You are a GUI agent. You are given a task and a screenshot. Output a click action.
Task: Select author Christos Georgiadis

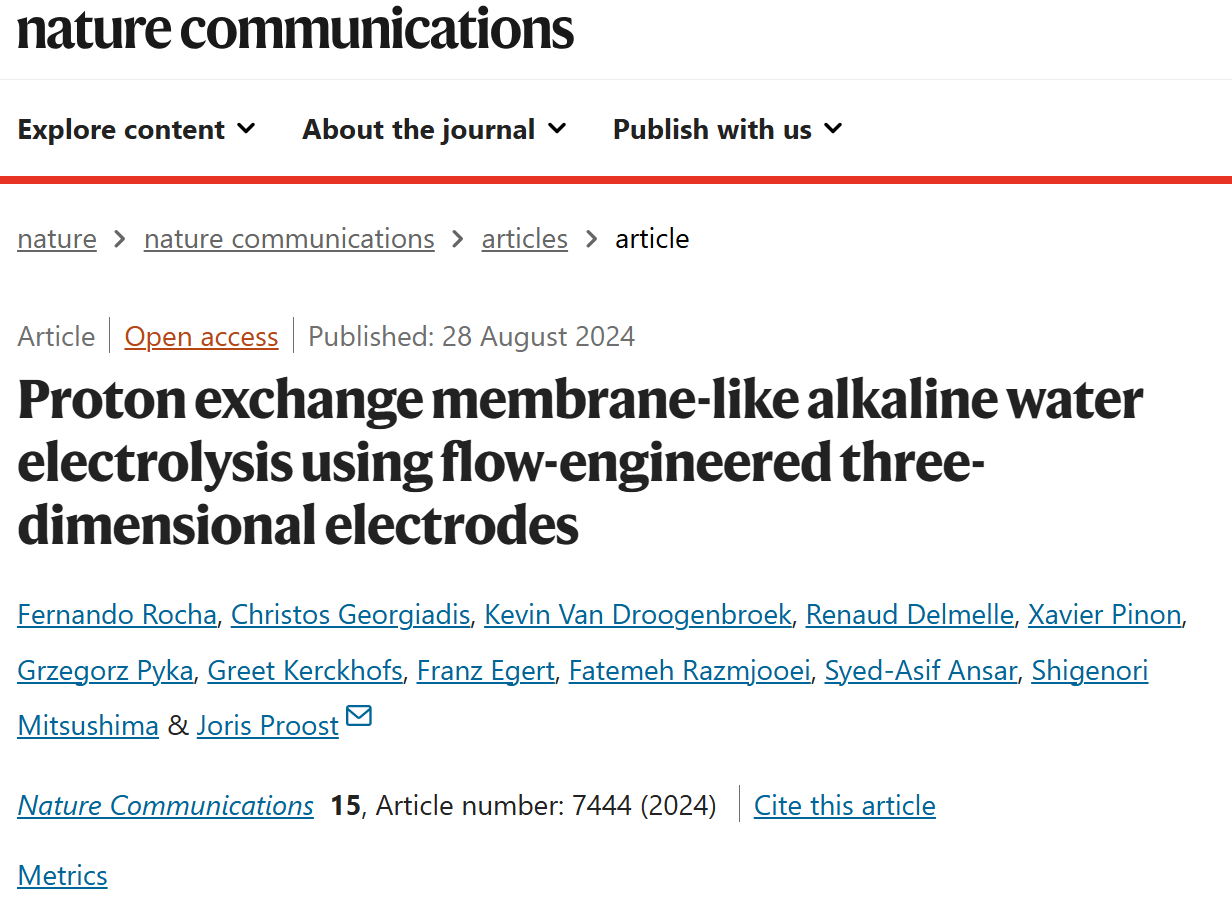[350, 614]
